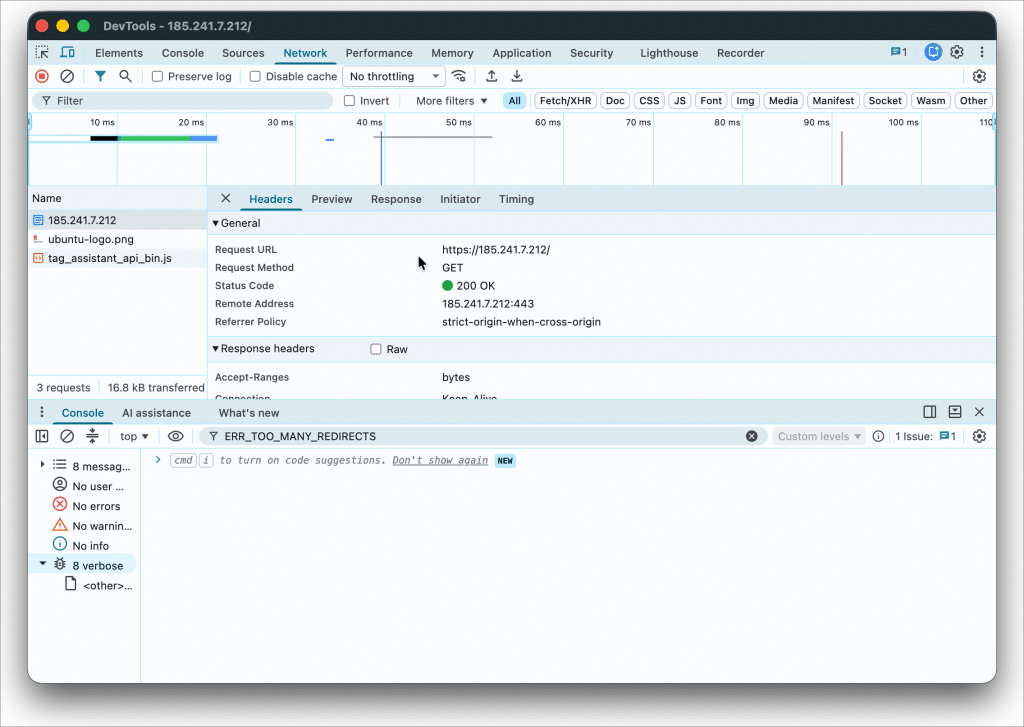Activate the inspect element picker icon
The height and width of the screenshot is (727, 1024).
tap(42, 52)
